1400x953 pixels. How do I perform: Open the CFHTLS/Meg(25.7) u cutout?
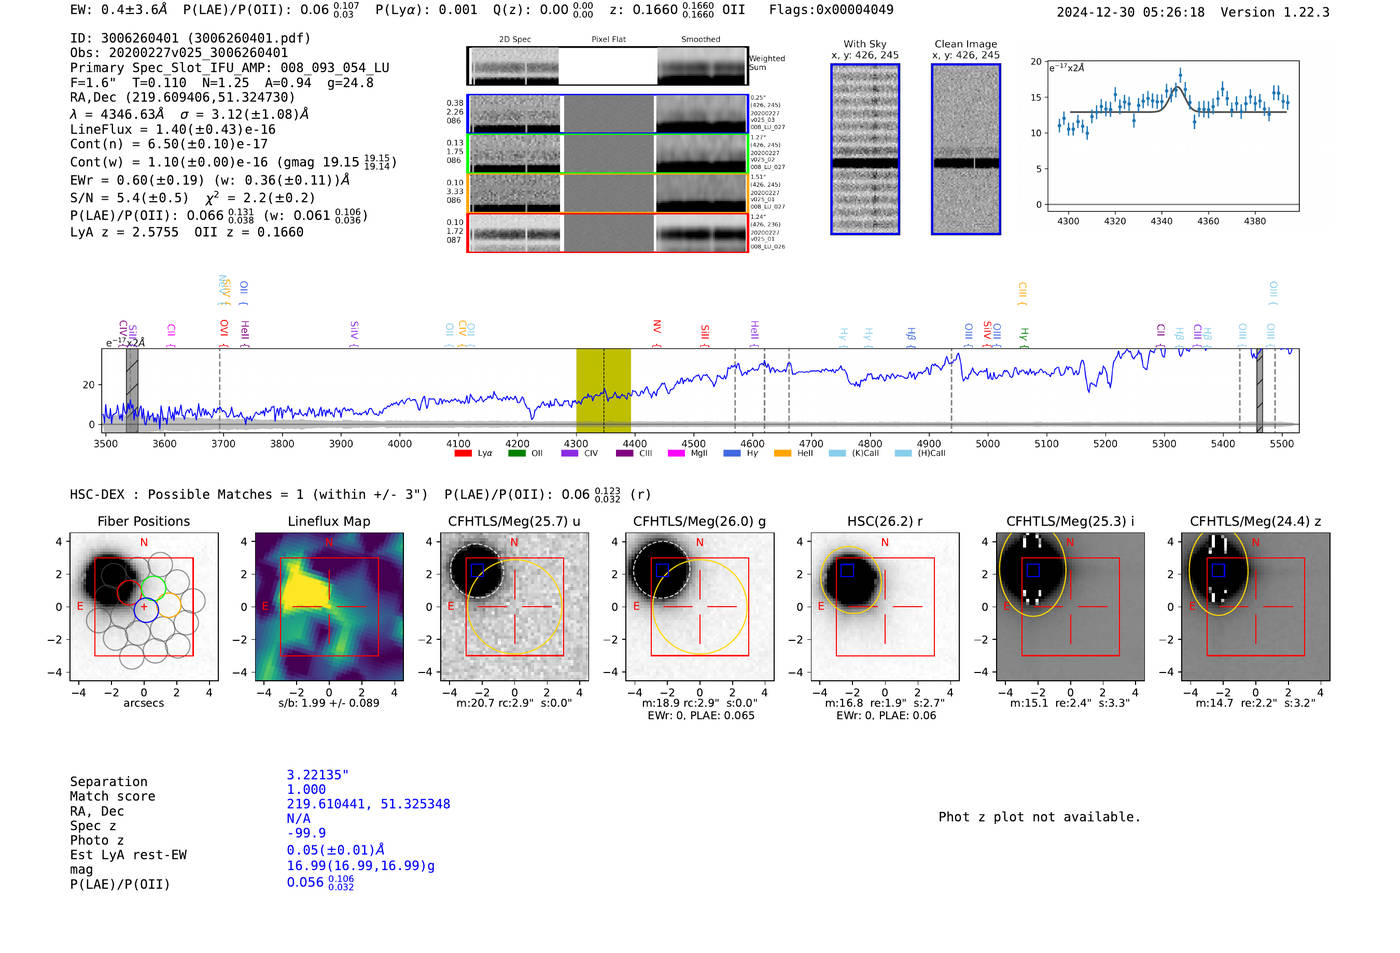coord(515,606)
